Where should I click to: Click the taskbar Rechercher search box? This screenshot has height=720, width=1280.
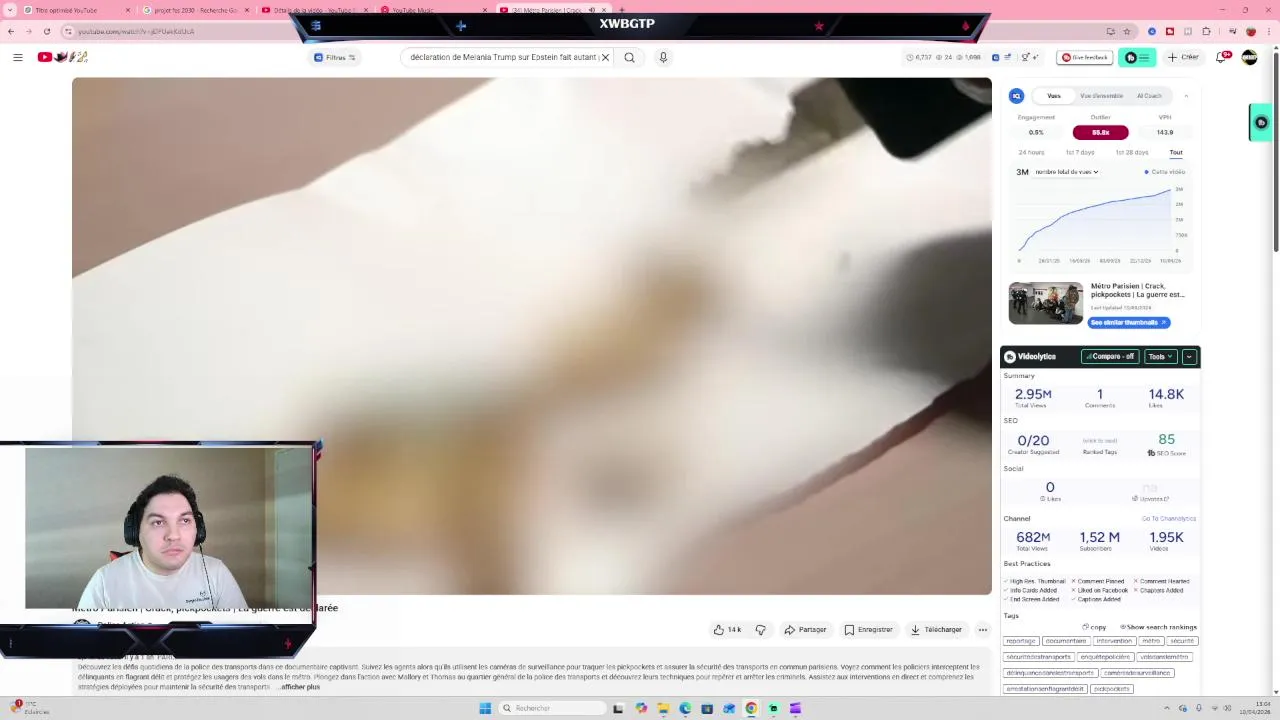coord(552,708)
